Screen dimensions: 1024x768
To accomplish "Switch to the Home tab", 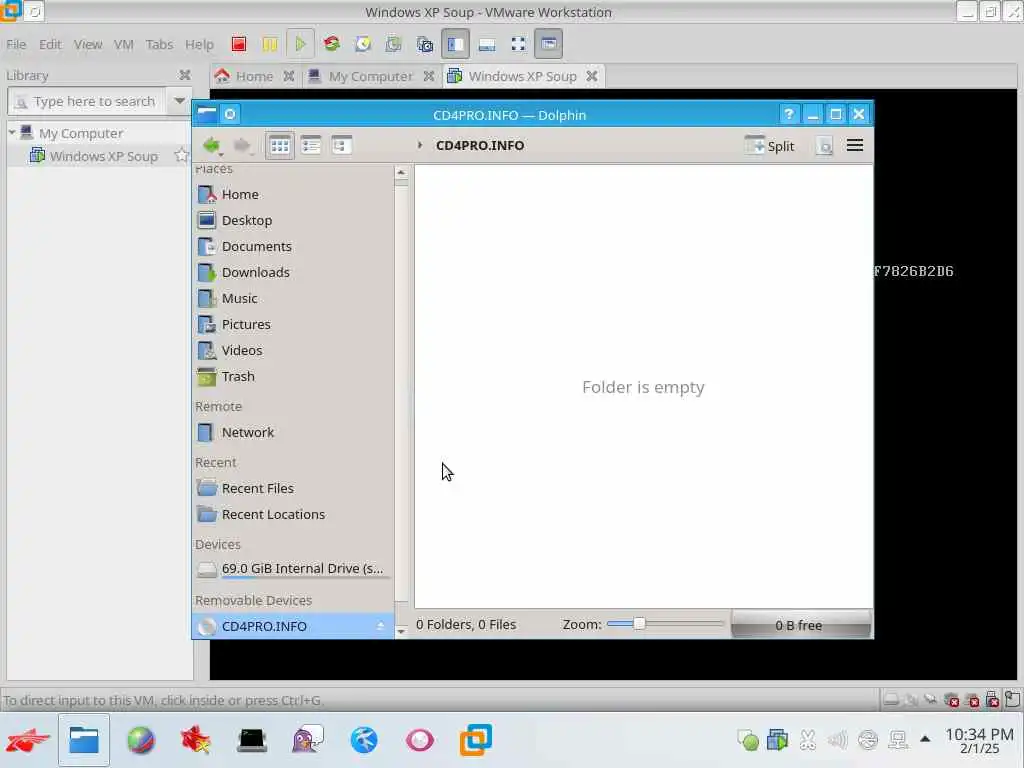I will (x=254, y=76).
